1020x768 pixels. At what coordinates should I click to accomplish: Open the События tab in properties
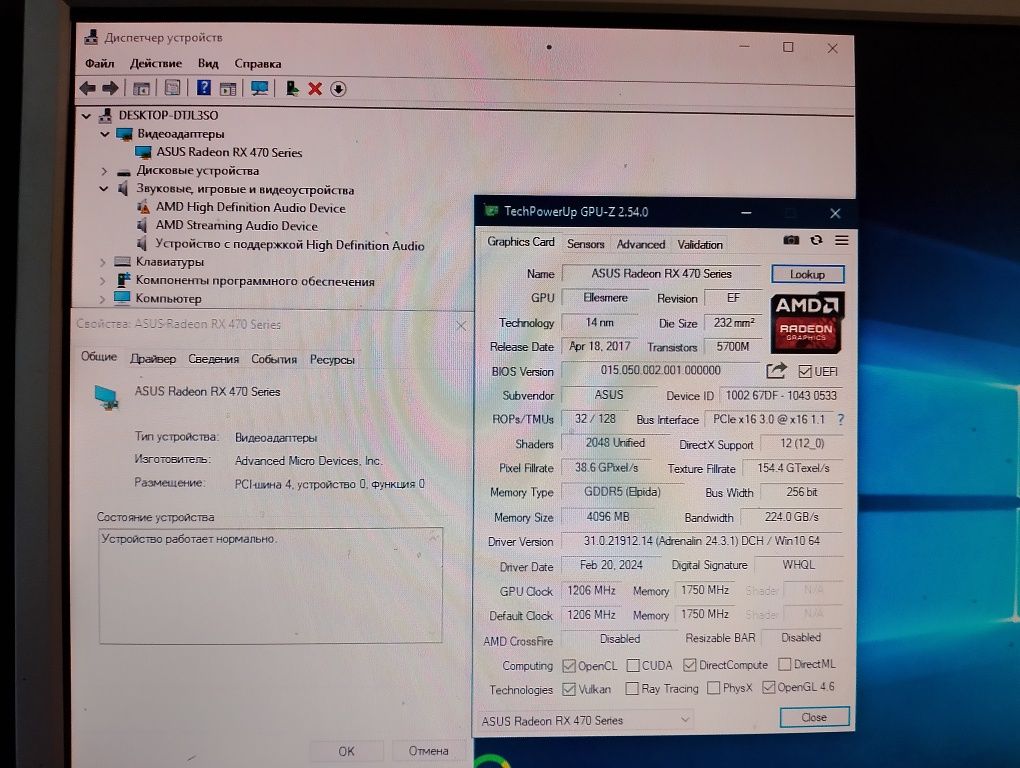[x=274, y=359]
